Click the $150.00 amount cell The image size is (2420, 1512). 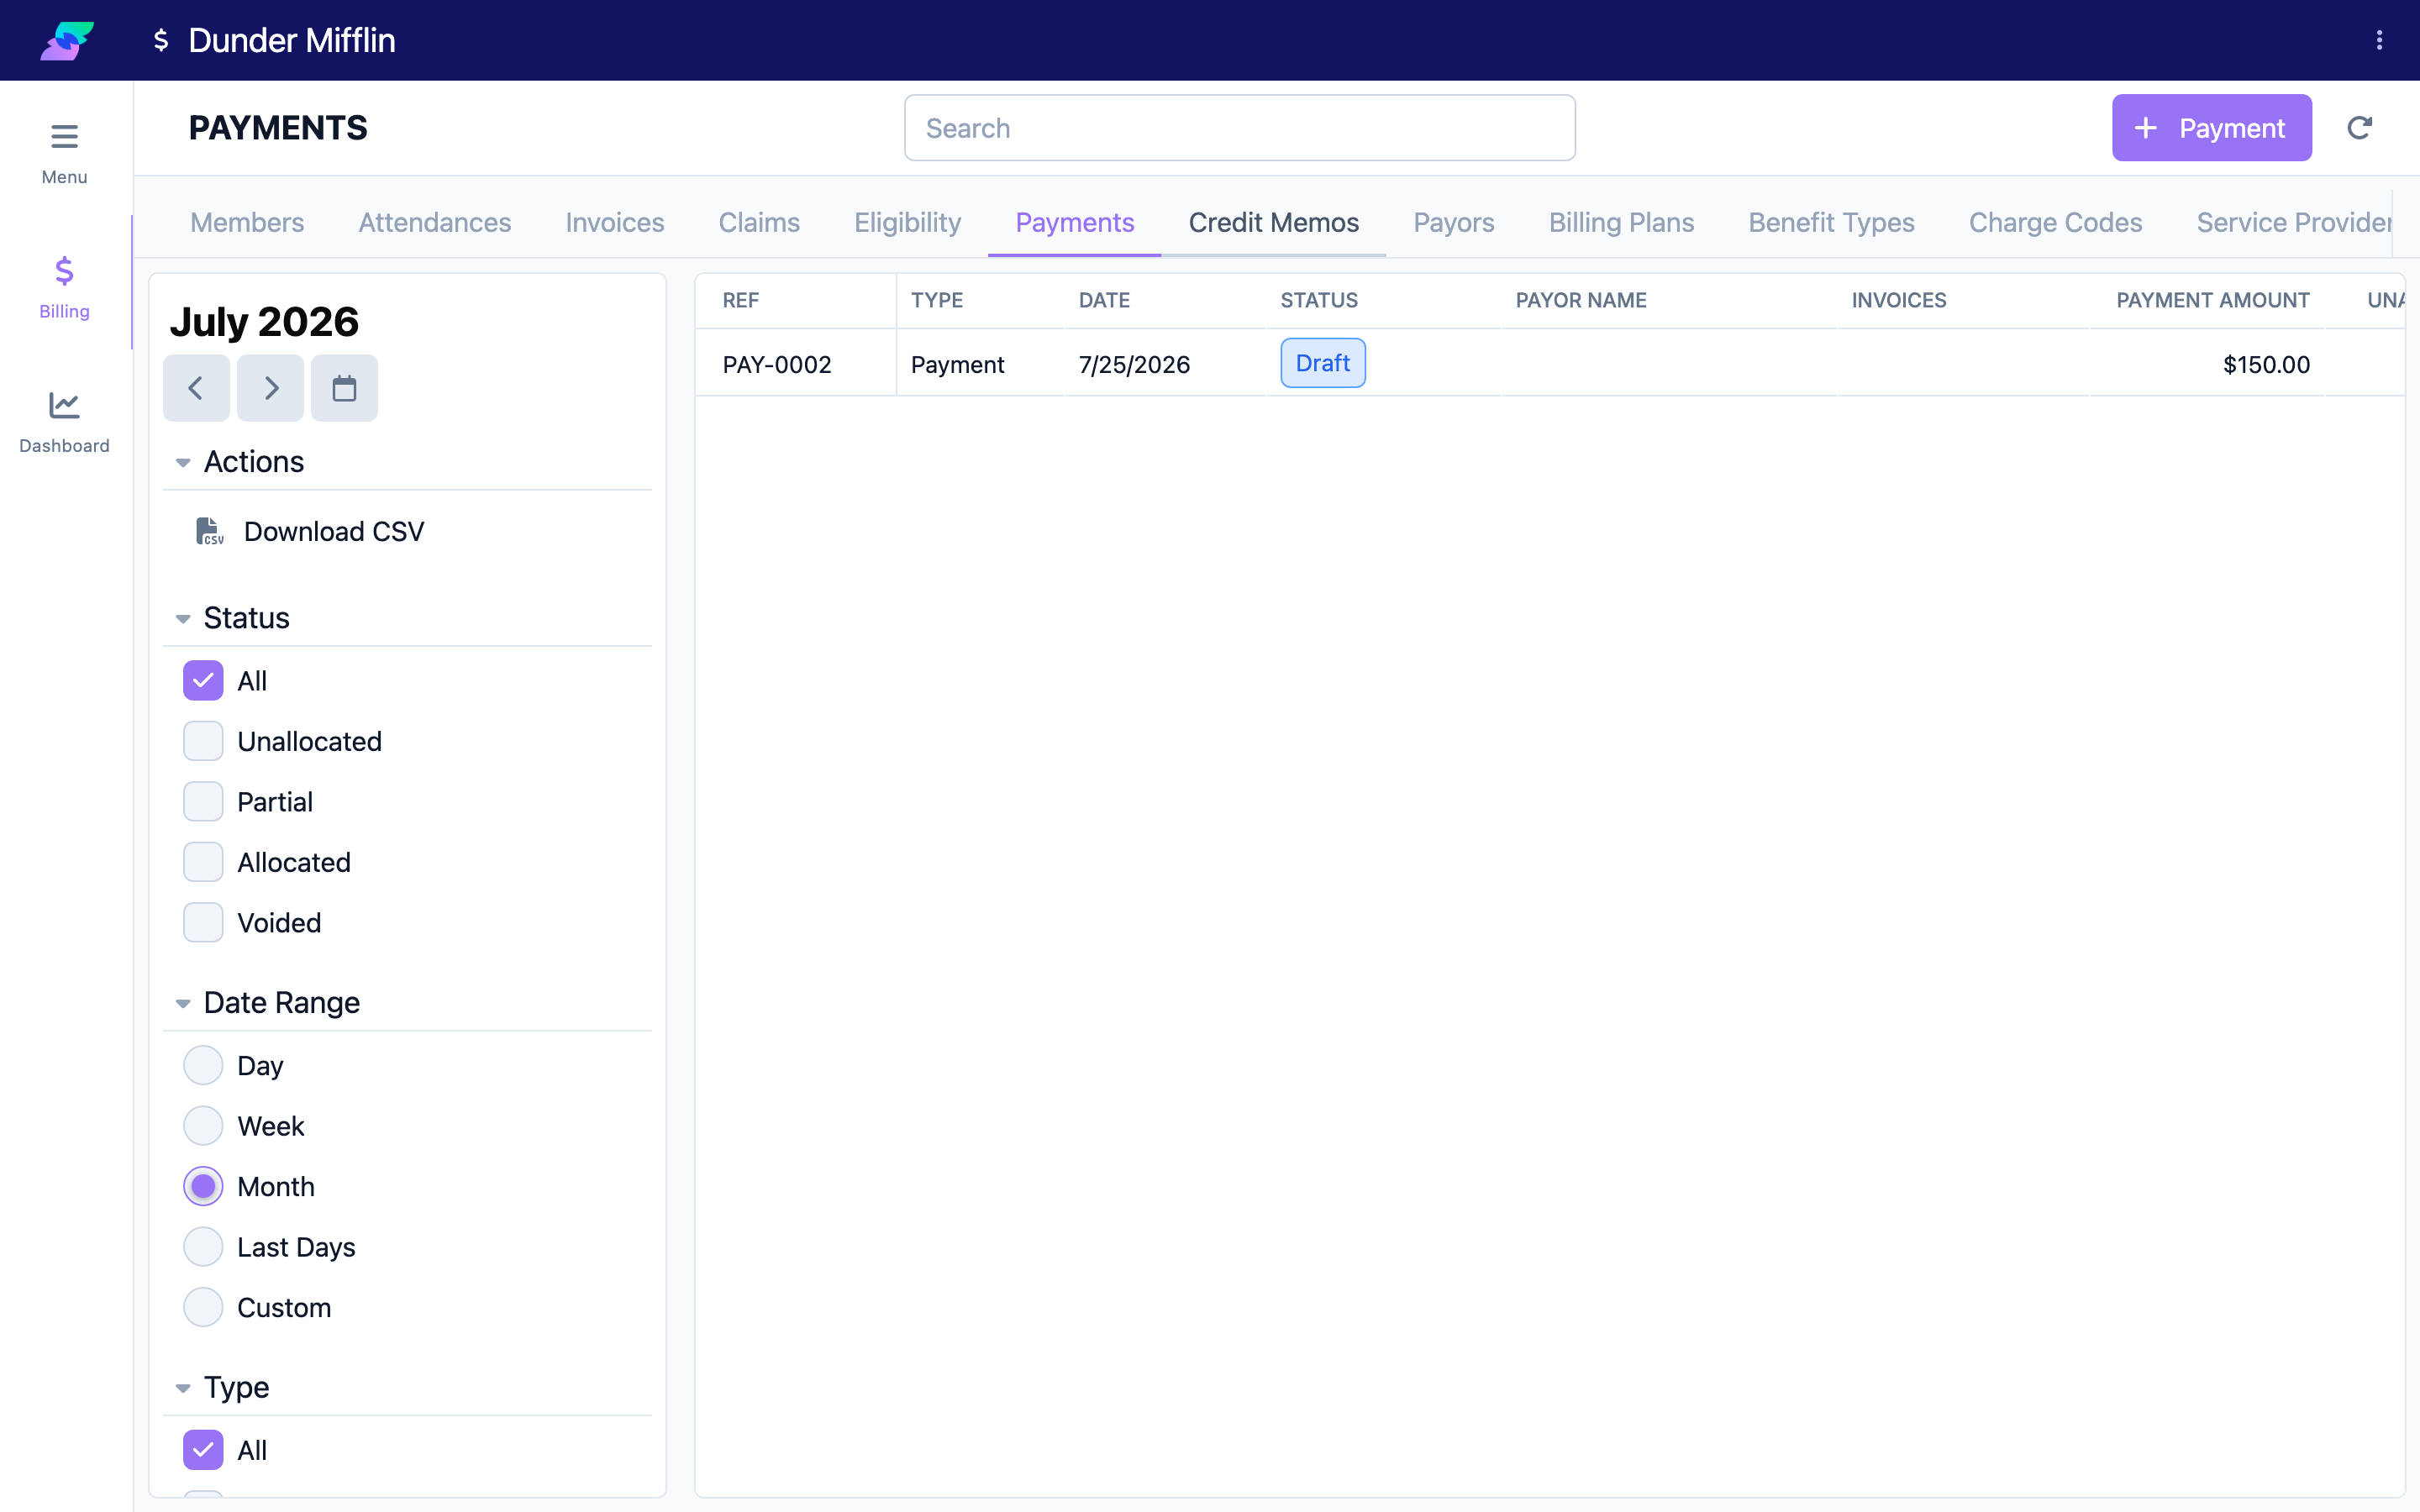(x=2266, y=364)
